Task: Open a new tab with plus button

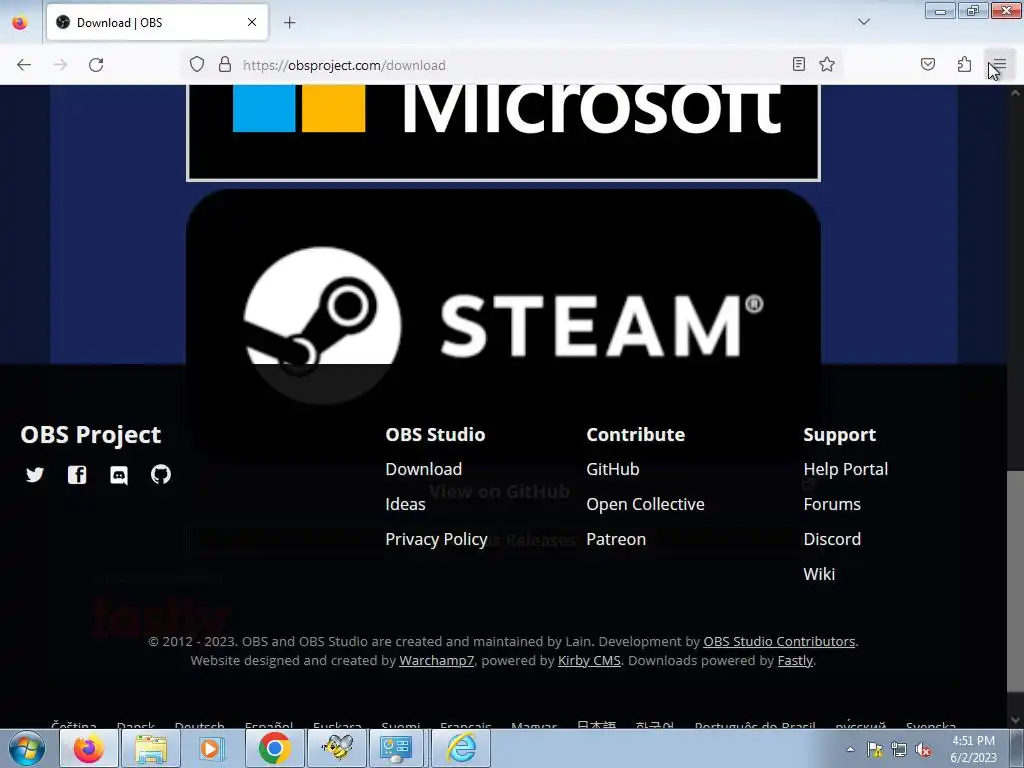Action: [290, 23]
